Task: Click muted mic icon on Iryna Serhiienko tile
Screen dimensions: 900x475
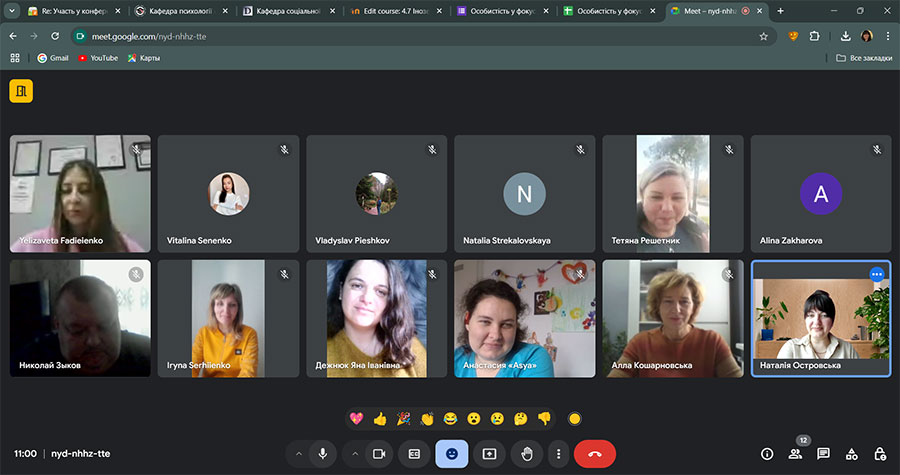Action: (284, 275)
